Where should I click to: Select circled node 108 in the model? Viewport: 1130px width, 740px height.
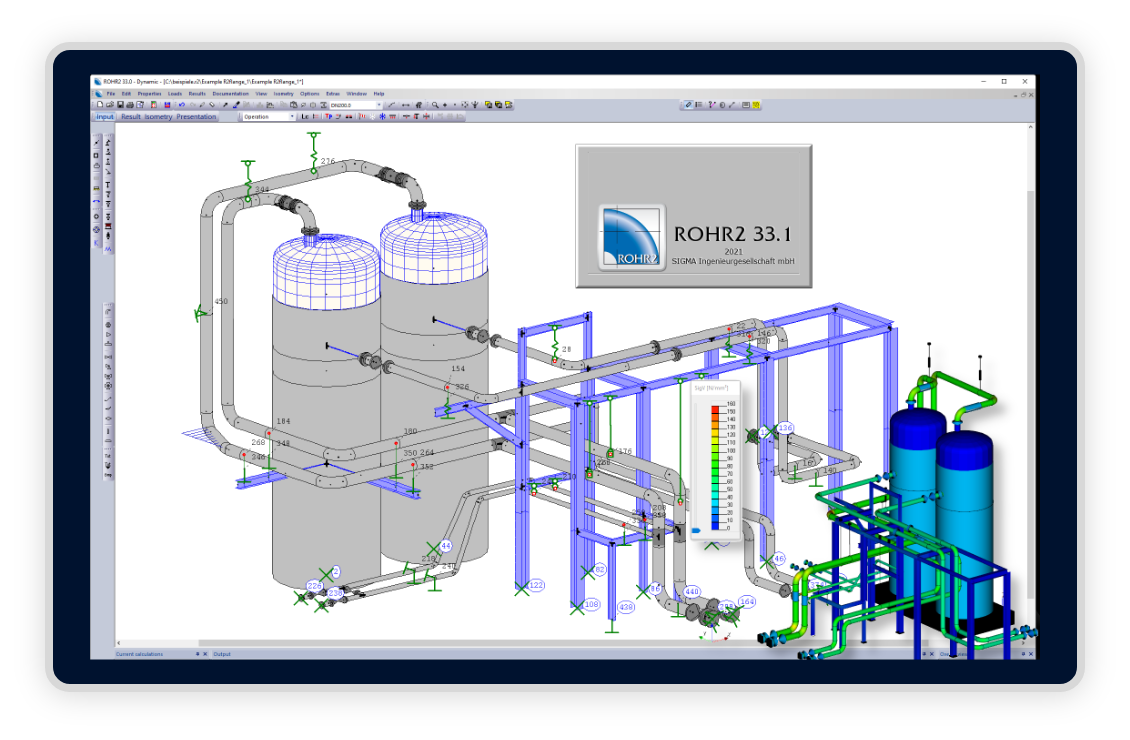click(592, 605)
